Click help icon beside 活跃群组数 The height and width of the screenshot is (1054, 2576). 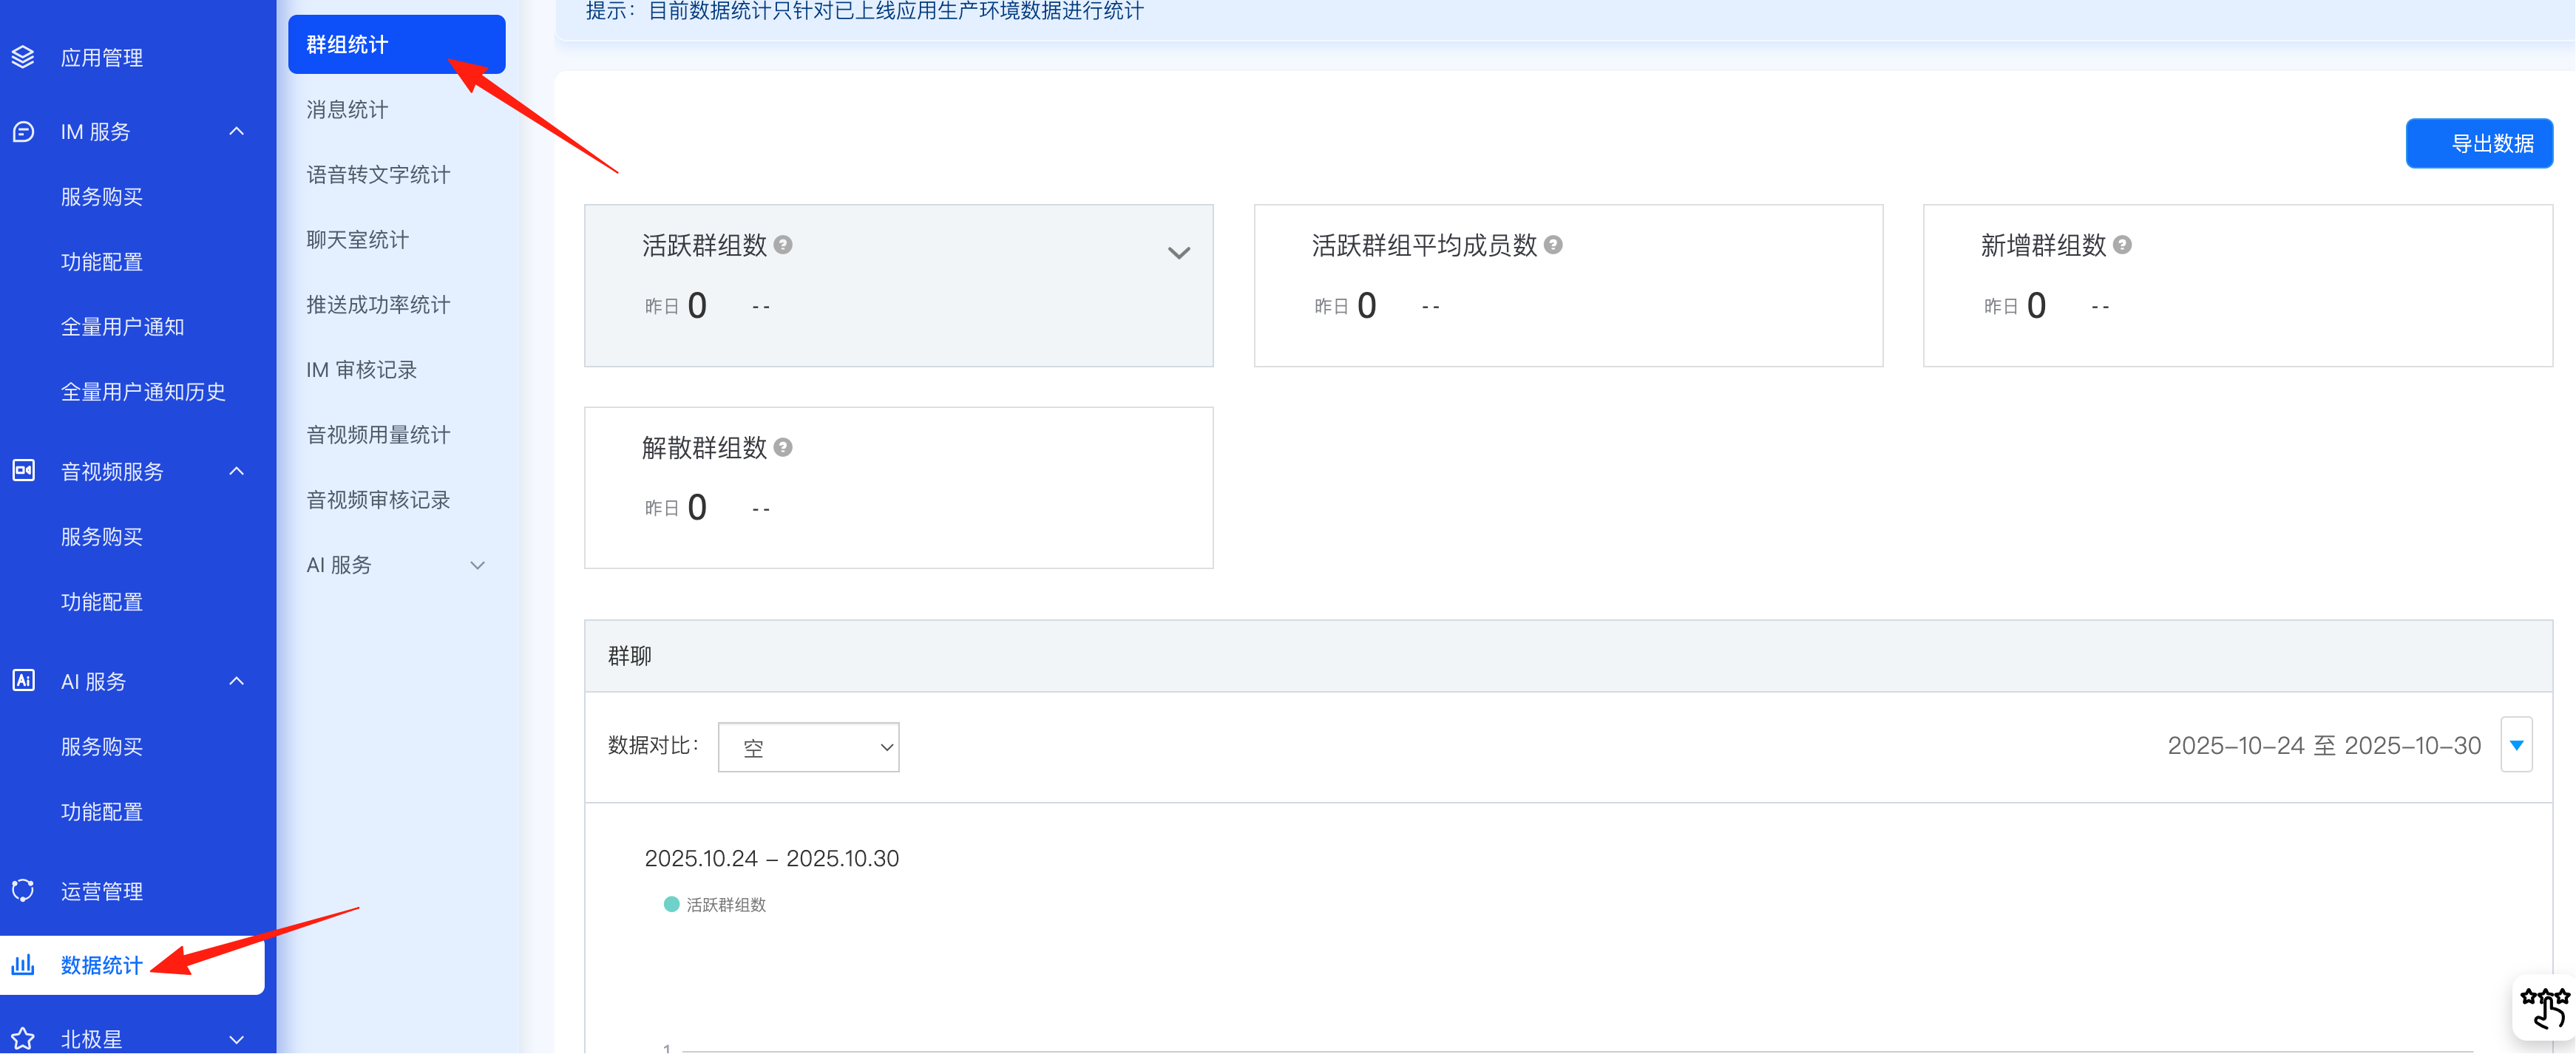783,245
